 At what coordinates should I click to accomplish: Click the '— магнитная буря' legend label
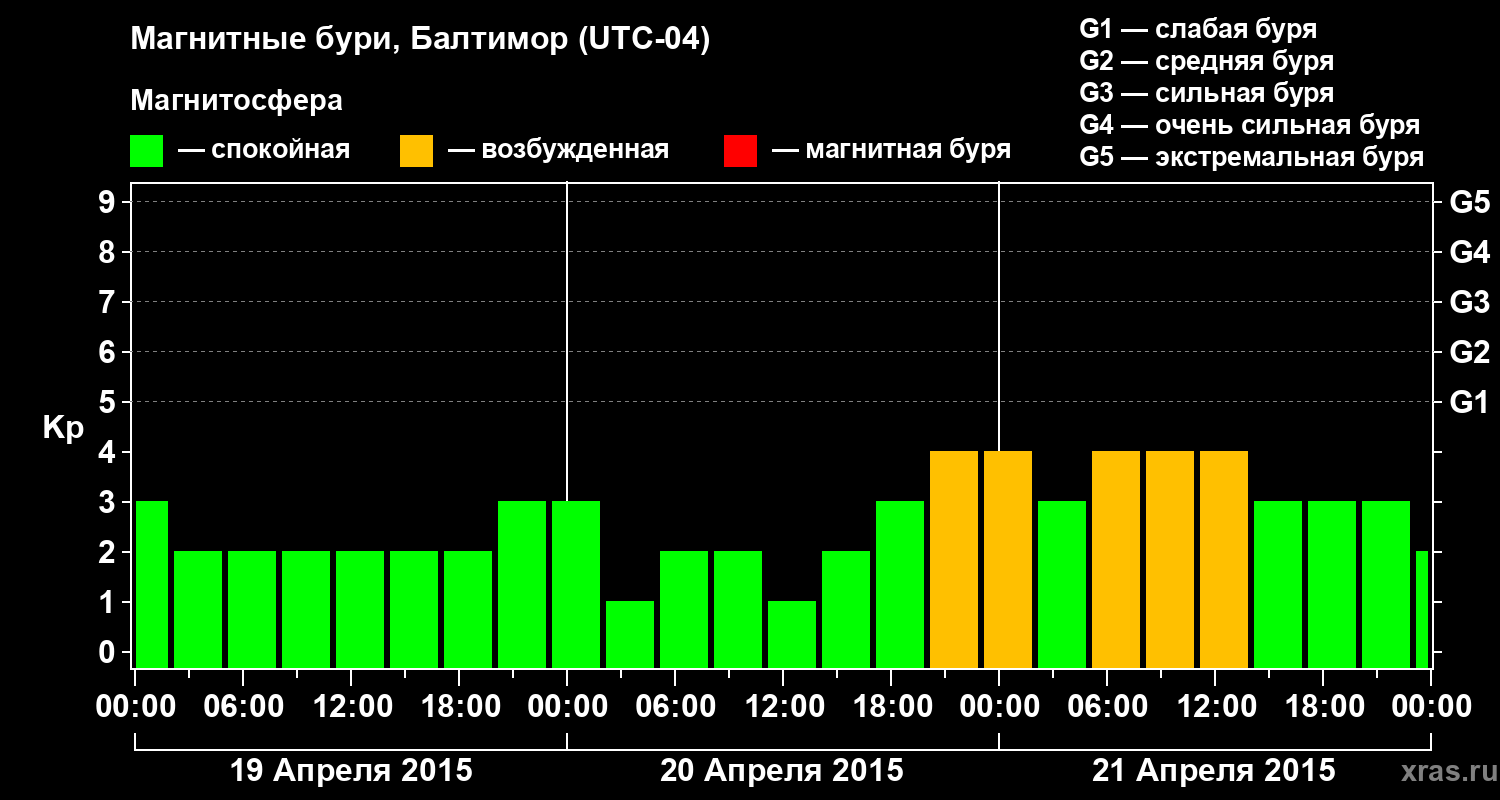click(892, 151)
